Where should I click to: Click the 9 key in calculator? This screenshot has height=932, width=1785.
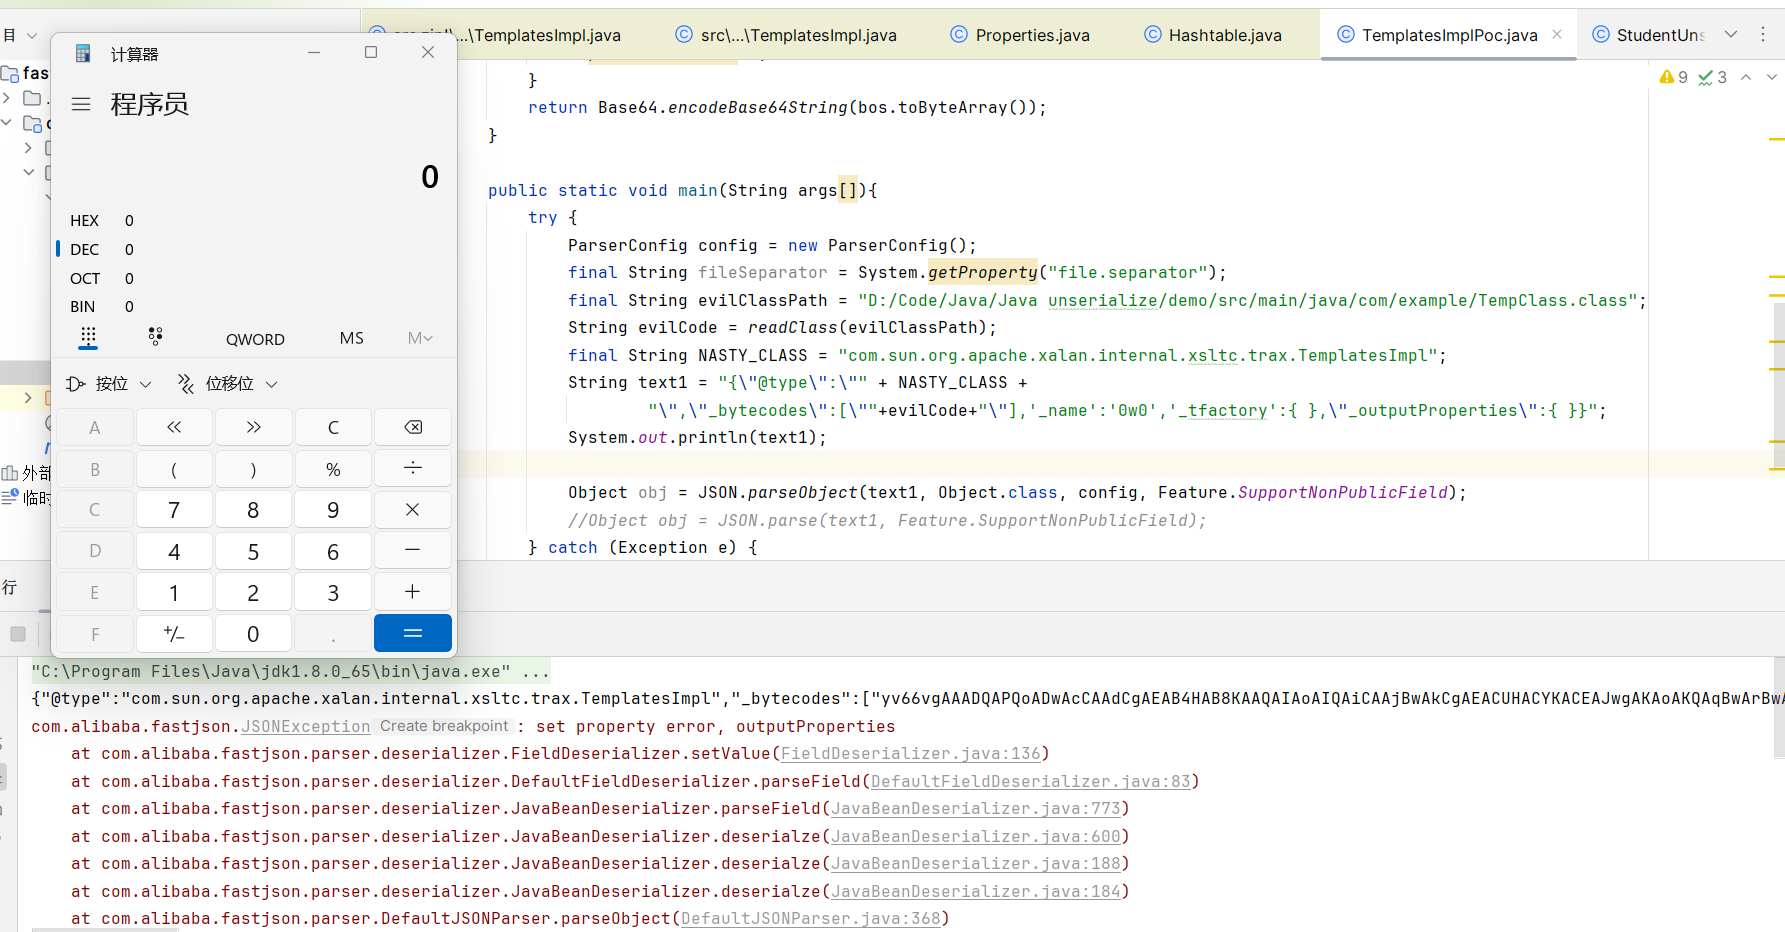[333, 509]
